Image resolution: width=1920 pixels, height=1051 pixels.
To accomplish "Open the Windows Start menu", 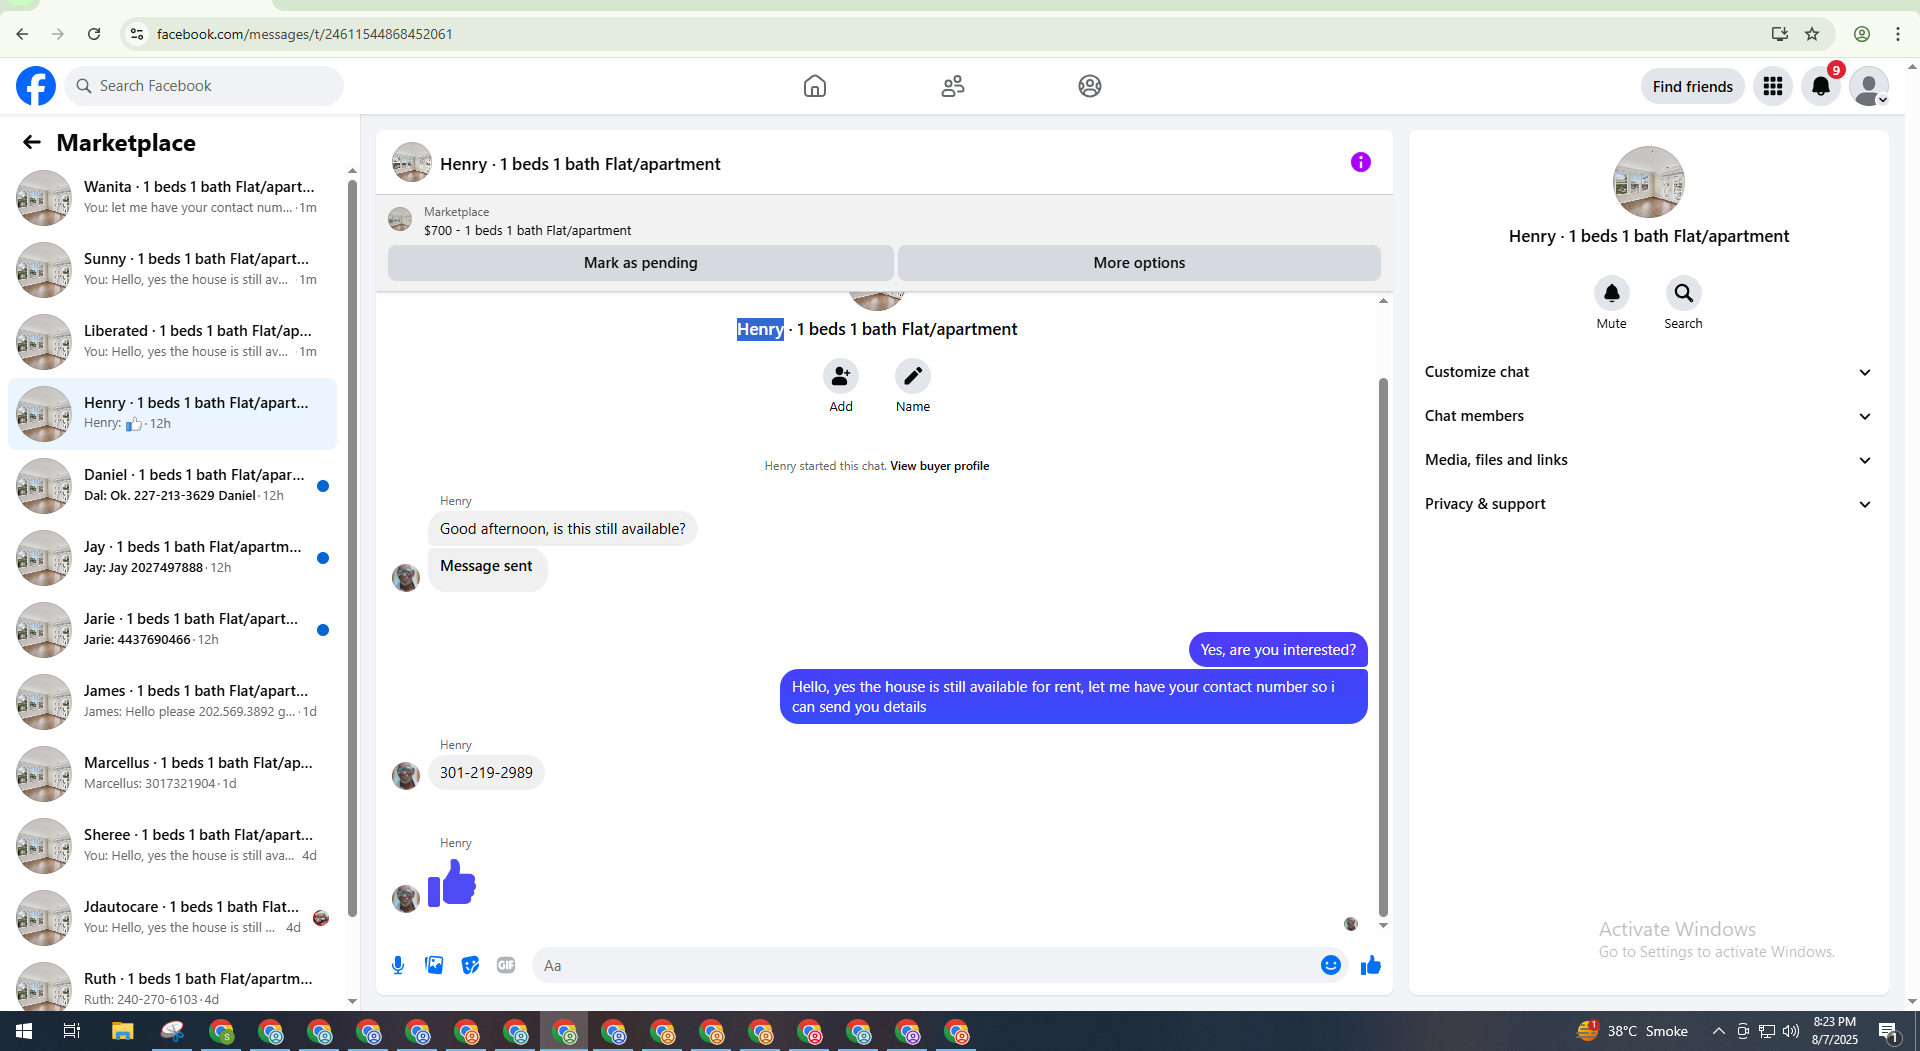I will 24,1031.
